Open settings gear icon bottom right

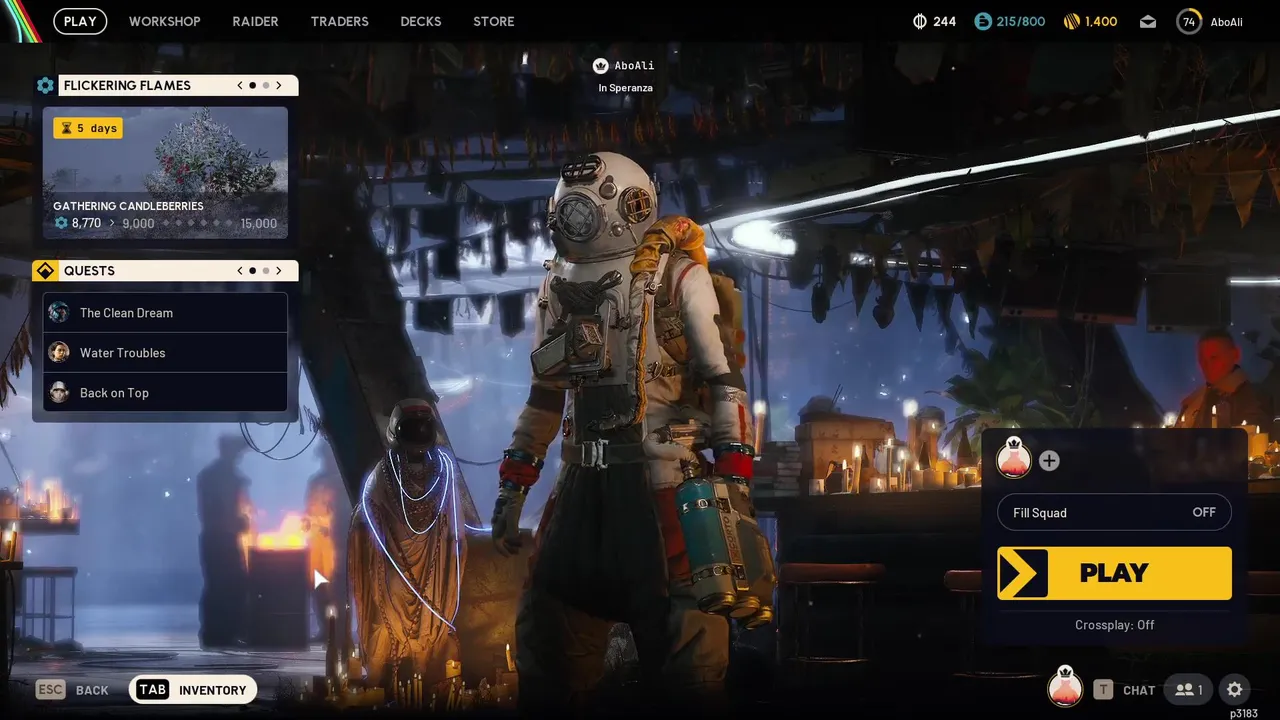coord(1235,690)
